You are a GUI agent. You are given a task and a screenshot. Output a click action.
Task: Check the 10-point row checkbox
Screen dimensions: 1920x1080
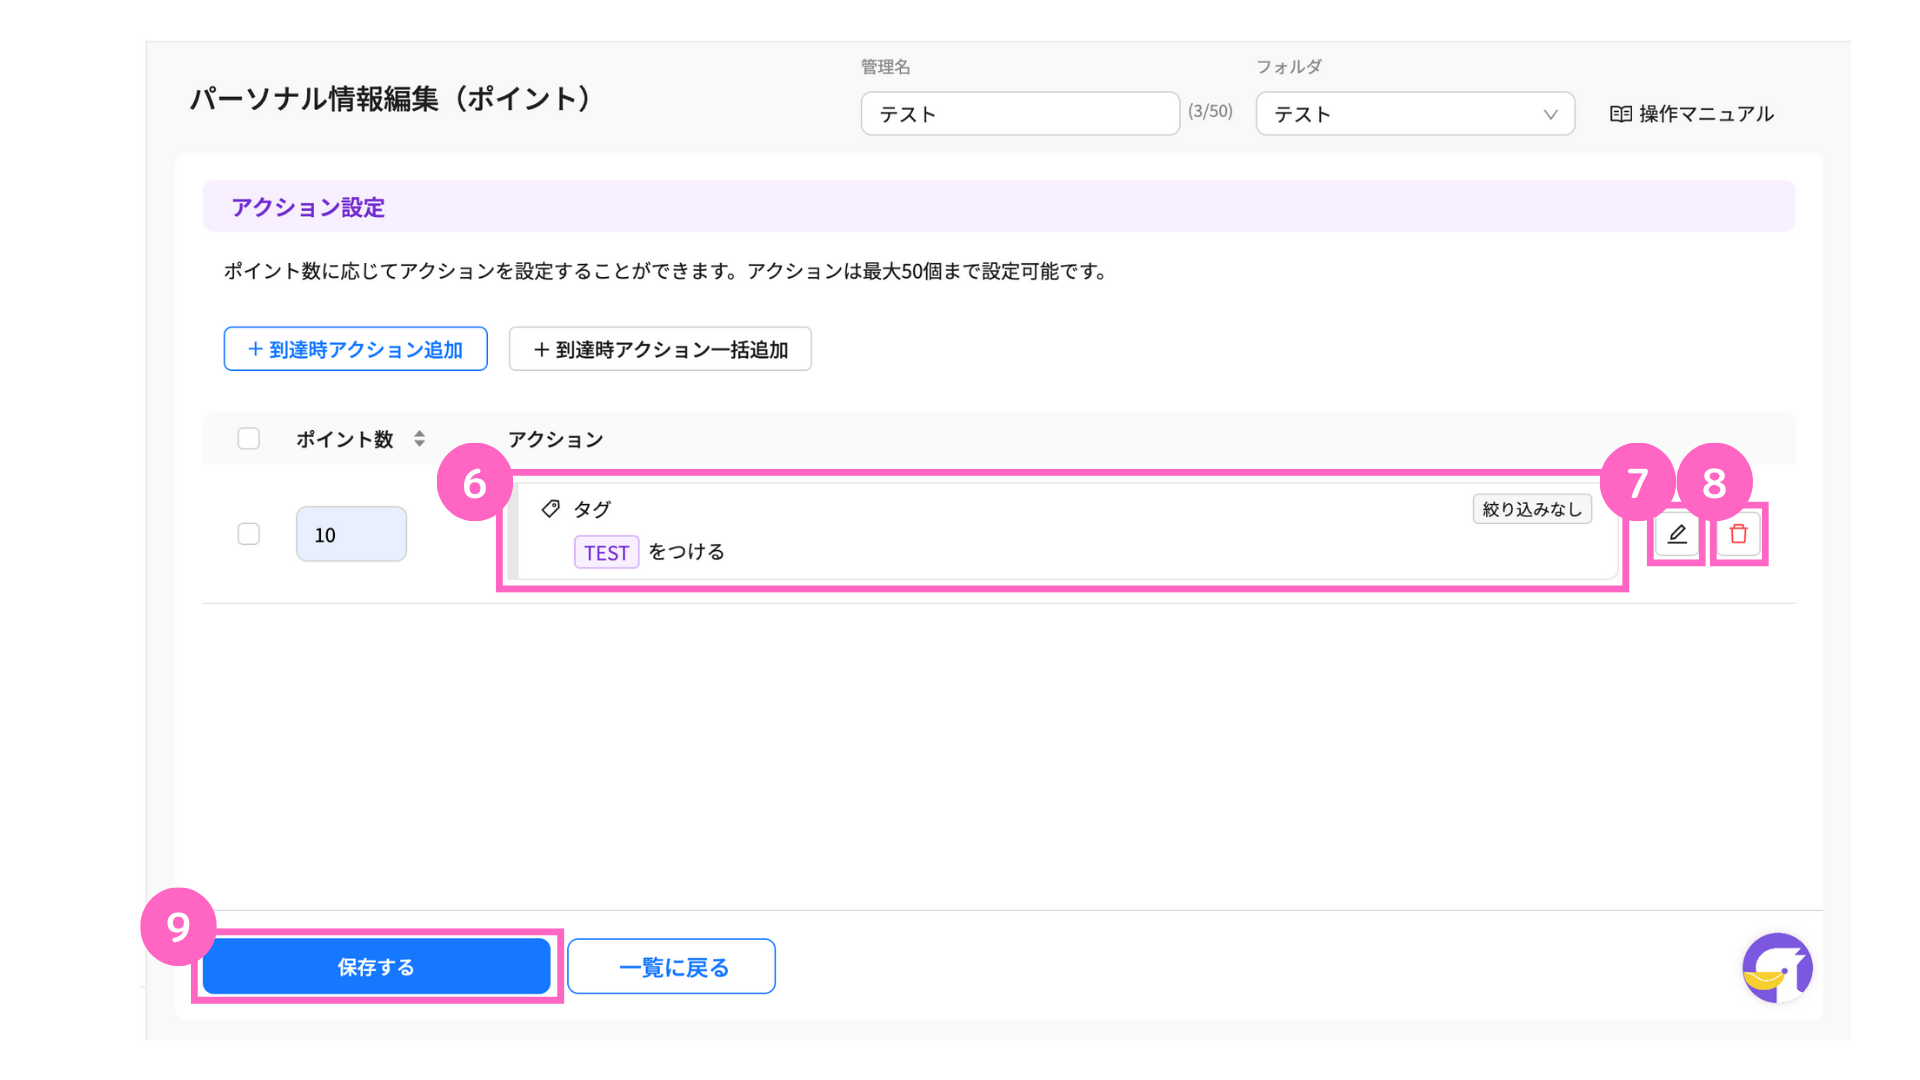click(x=249, y=534)
